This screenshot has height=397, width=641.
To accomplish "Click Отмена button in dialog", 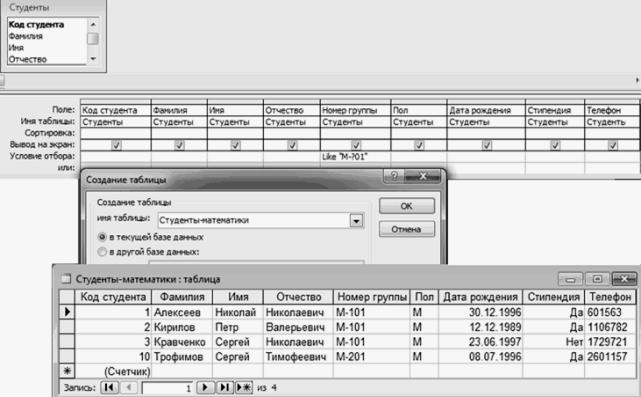I will point(407,229).
